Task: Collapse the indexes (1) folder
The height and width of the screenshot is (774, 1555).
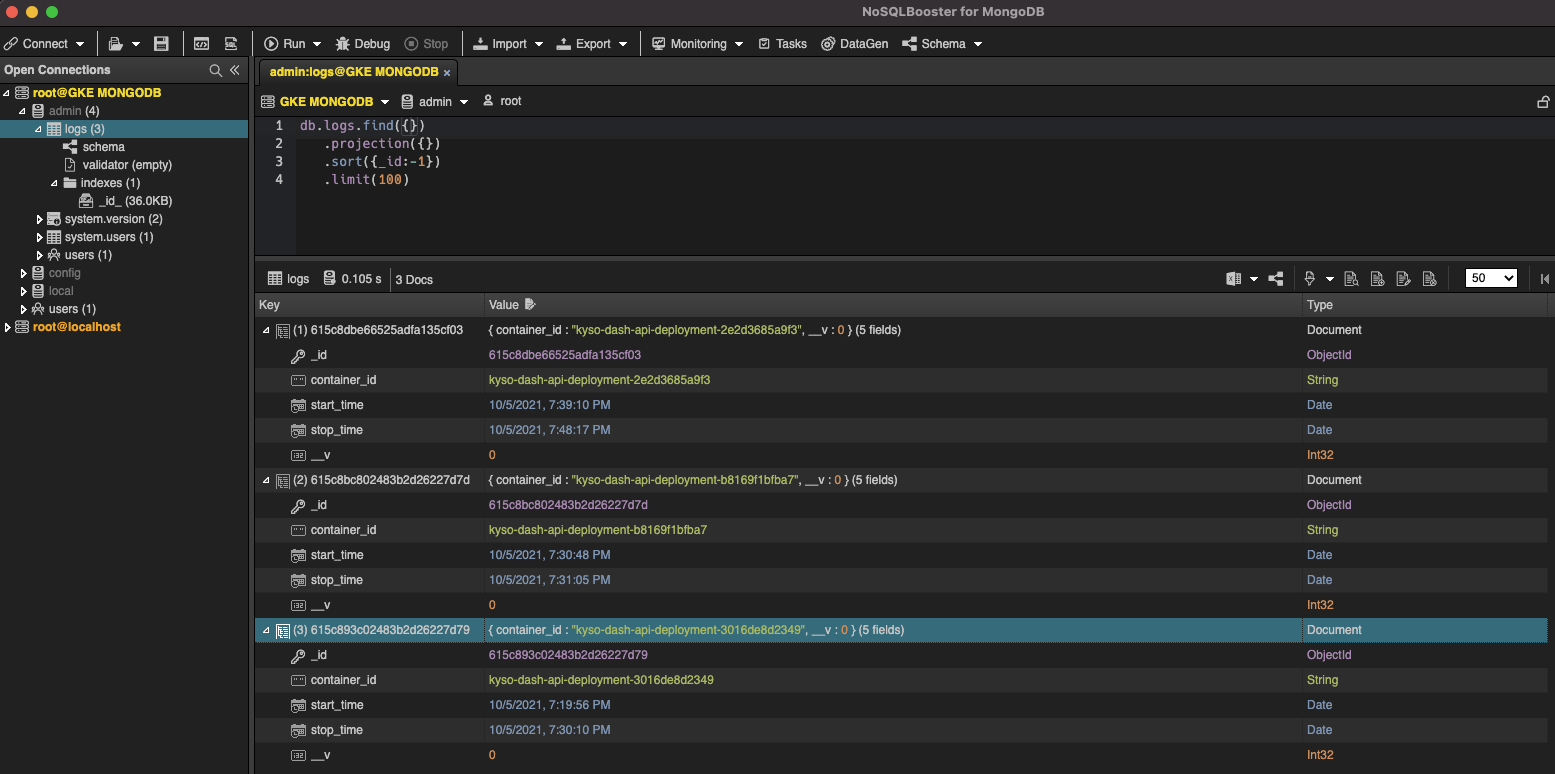Action: [54, 183]
